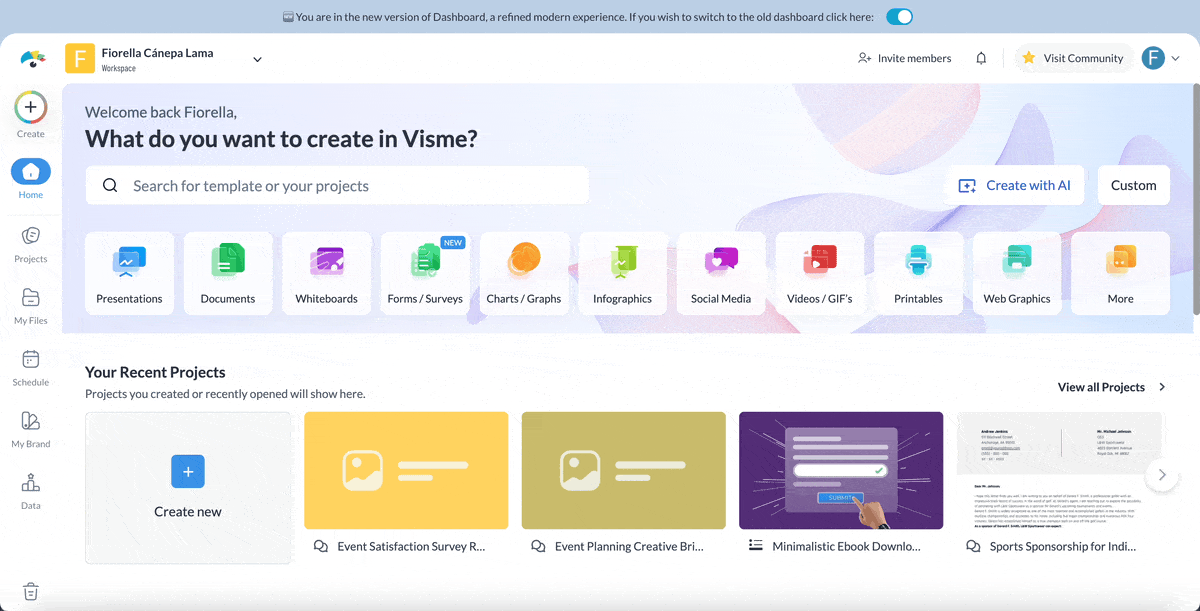Screen dimensions: 1200x611
Task: Click the Custom size button
Action: (1133, 185)
